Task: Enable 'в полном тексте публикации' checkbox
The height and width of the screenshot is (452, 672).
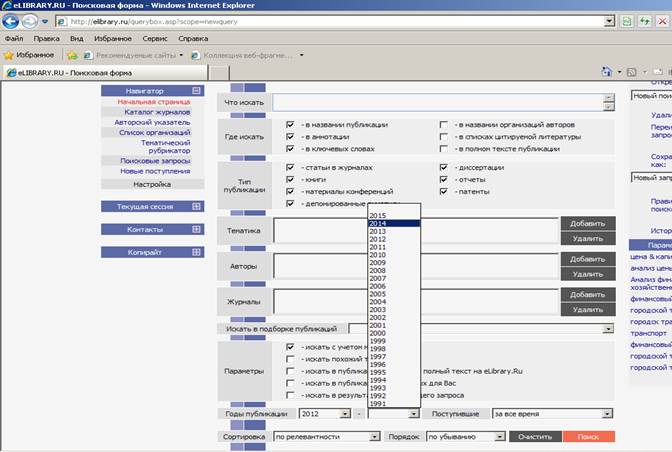Action: (444, 149)
